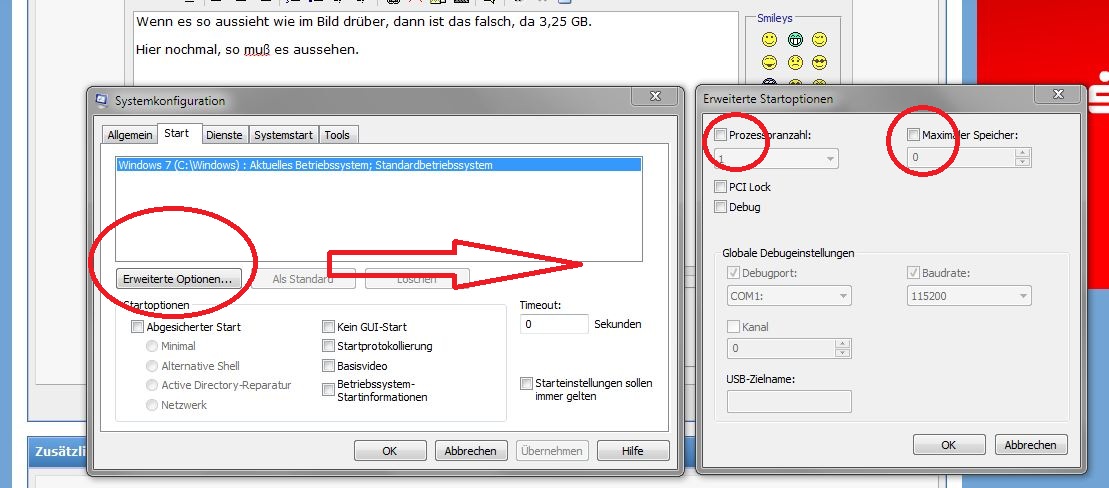Select Active Directory-Reparatur radio option
The height and width of the screenshot is (488, 1109).
click(151, 385)
